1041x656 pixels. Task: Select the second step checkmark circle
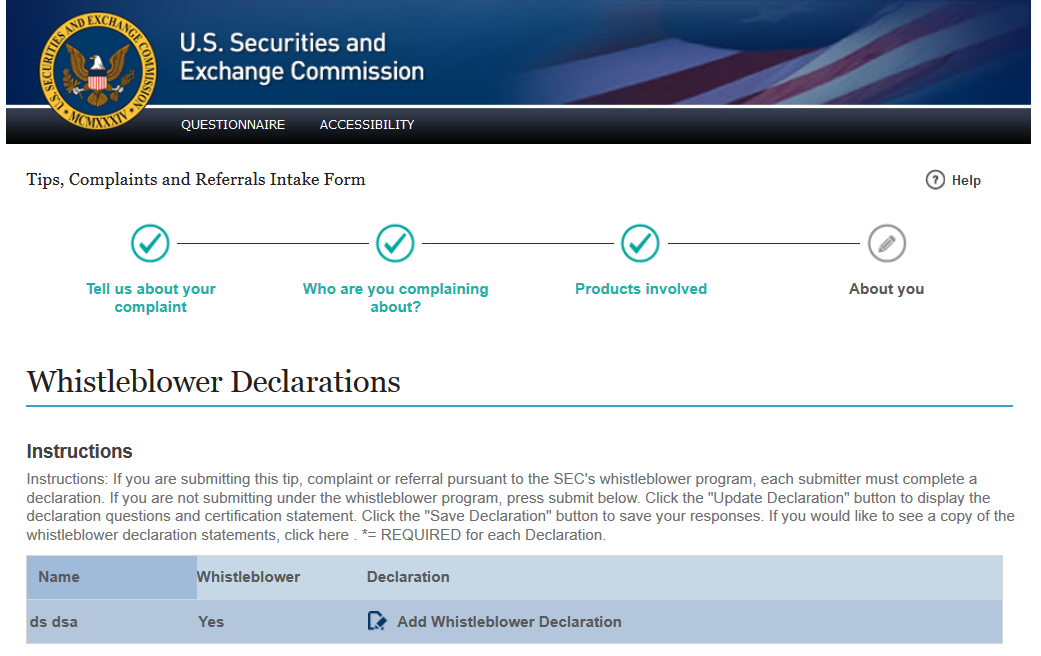click(395, 243)
